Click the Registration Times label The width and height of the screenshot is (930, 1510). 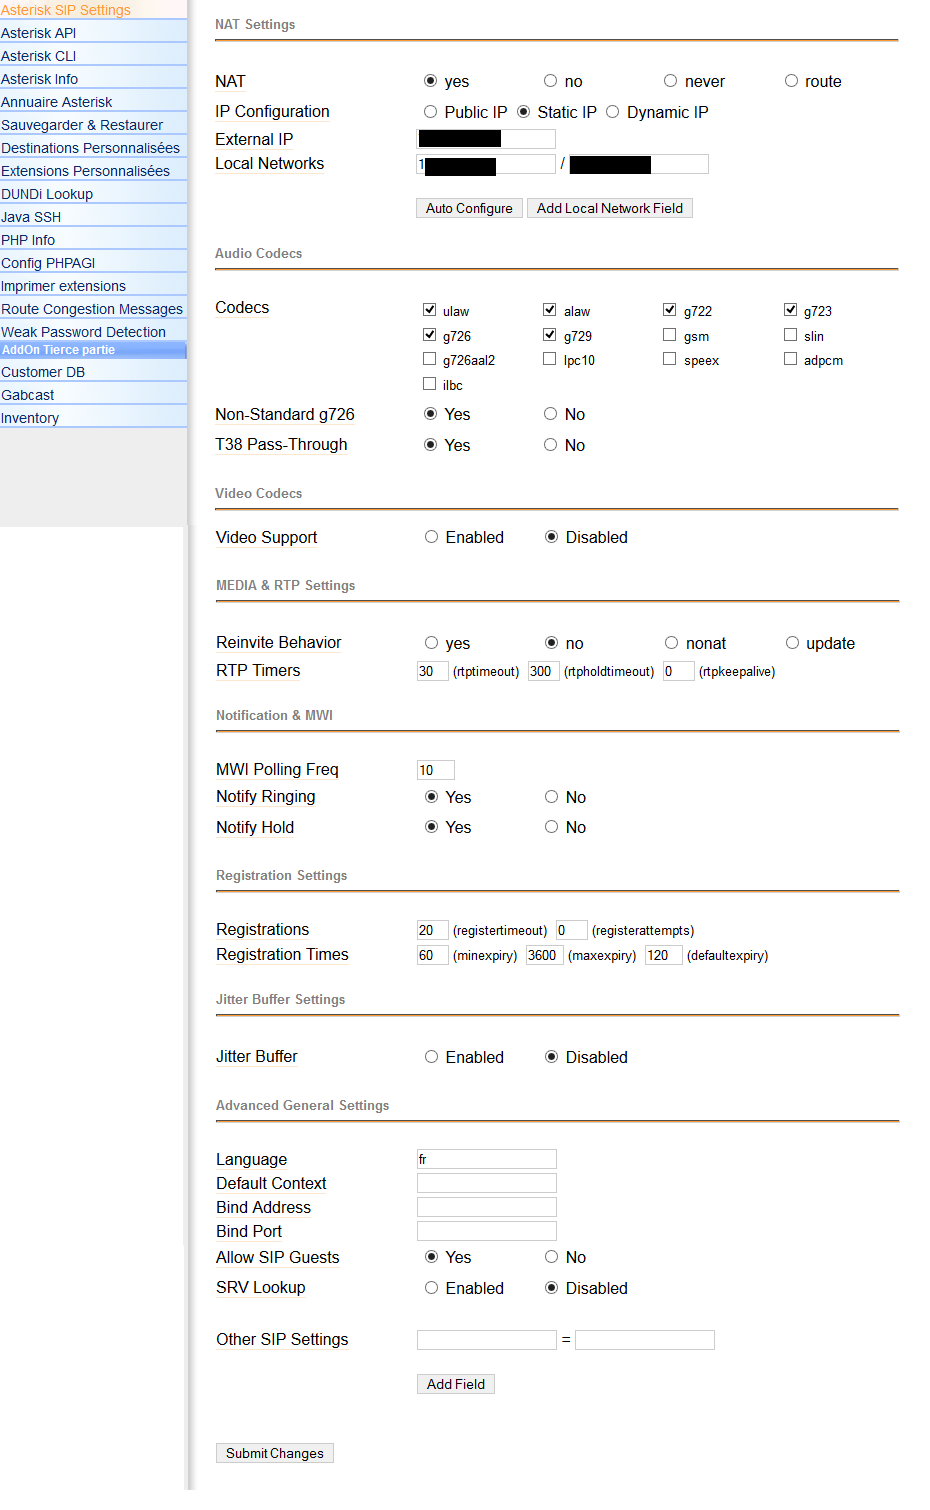tap(282, 955)
